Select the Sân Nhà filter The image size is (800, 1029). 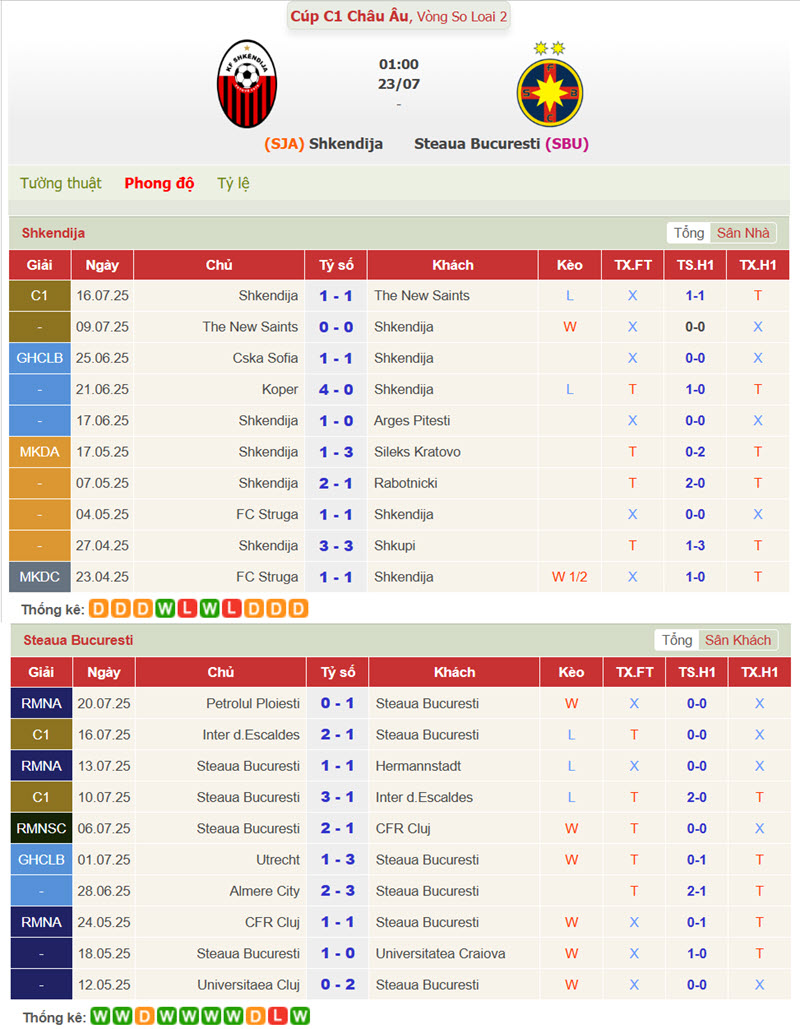[x=743, y=233]
